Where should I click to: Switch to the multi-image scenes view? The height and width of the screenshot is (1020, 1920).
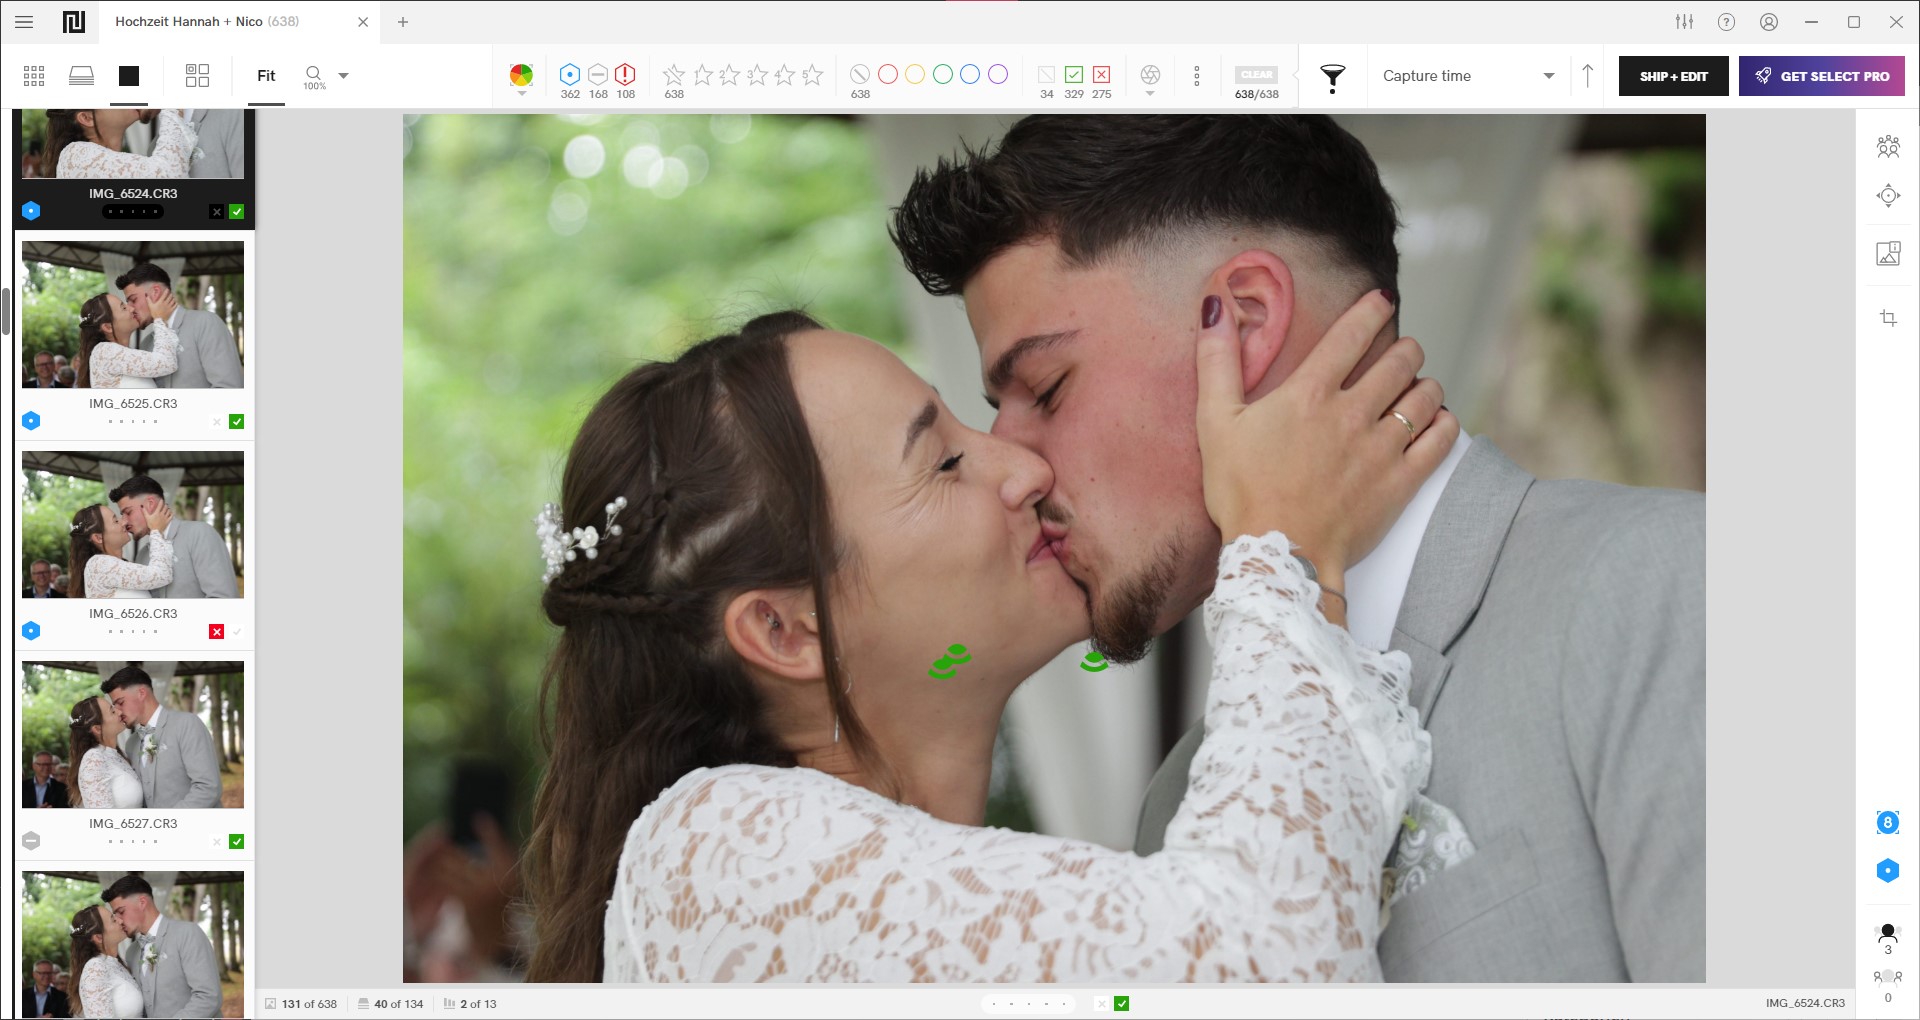198,76
